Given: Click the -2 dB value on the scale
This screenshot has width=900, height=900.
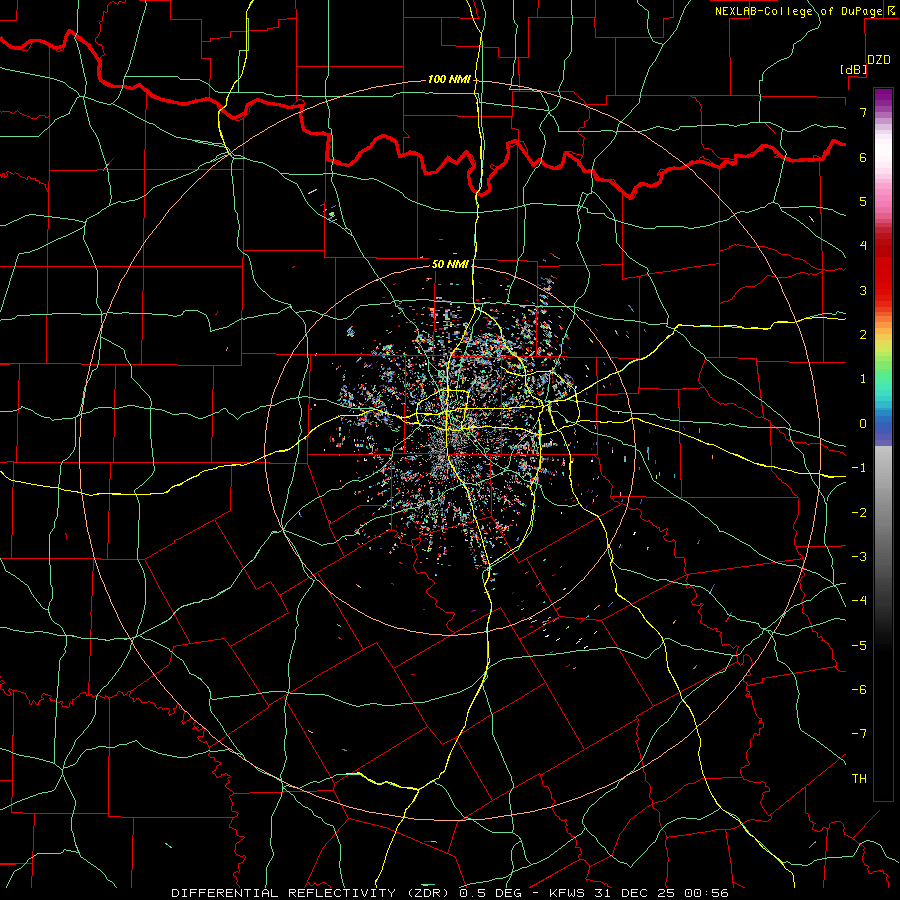Looking at the screenshot, I should pyautogui.click(x=859, y=513).
